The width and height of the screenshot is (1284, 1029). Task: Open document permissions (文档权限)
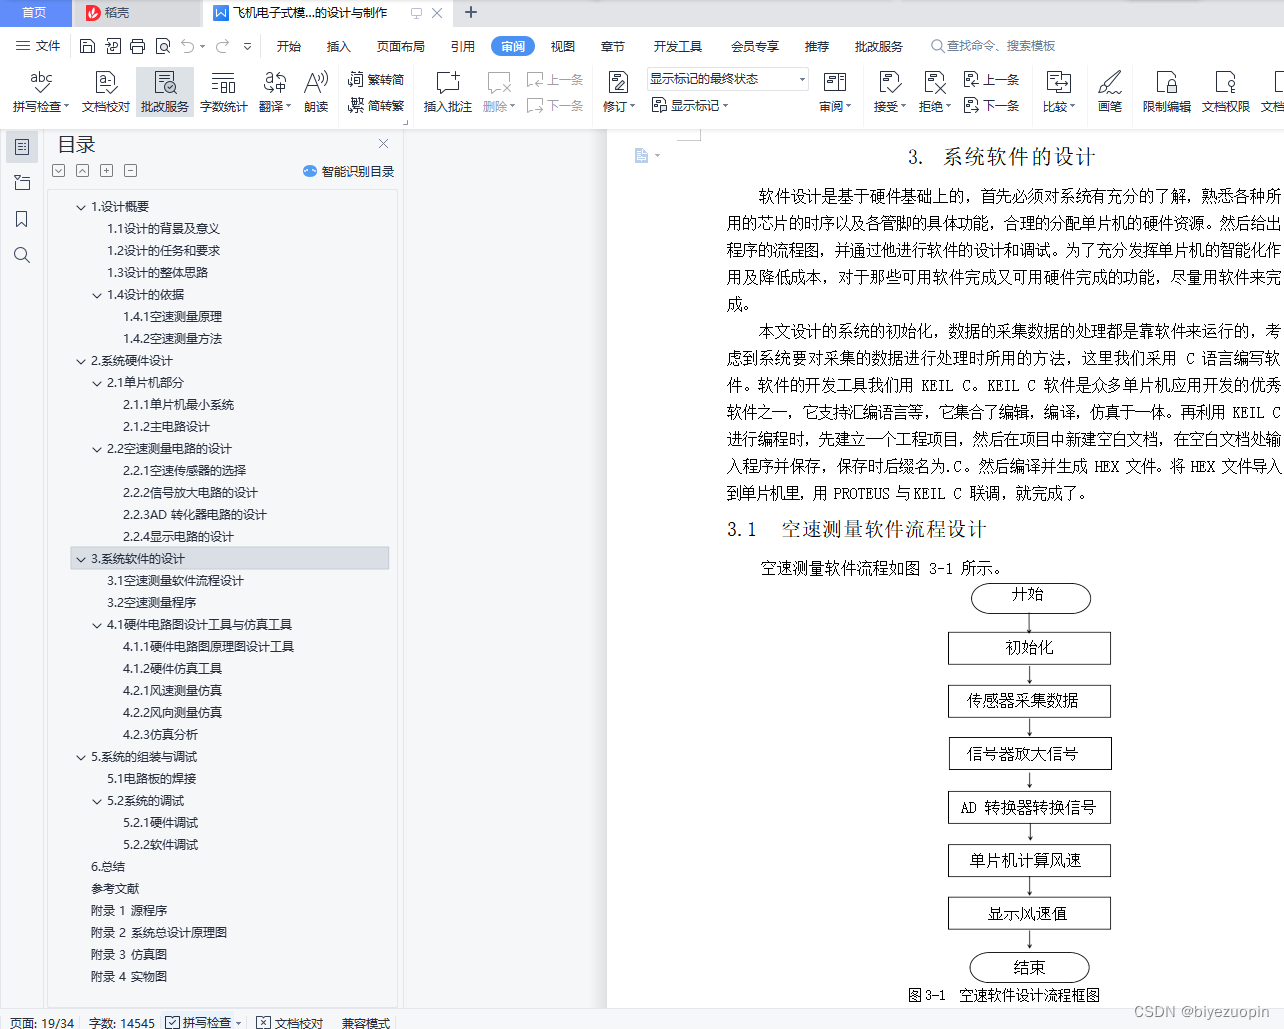pos(1226,91)
